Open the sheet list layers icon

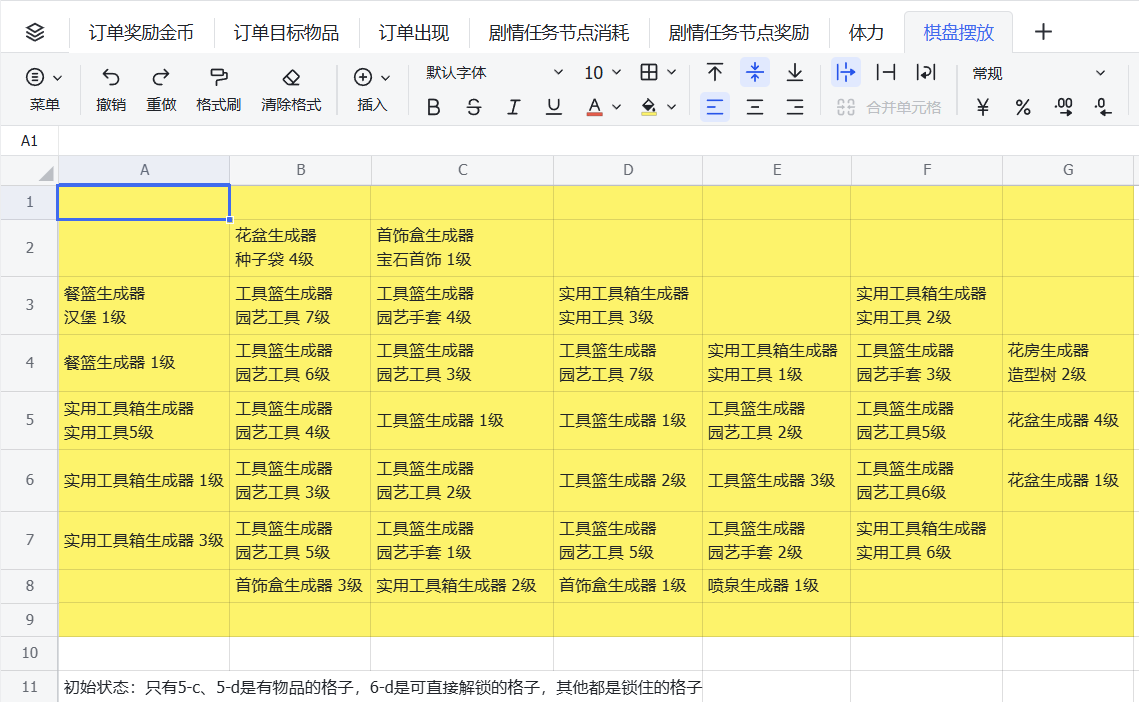click(34, 33)
